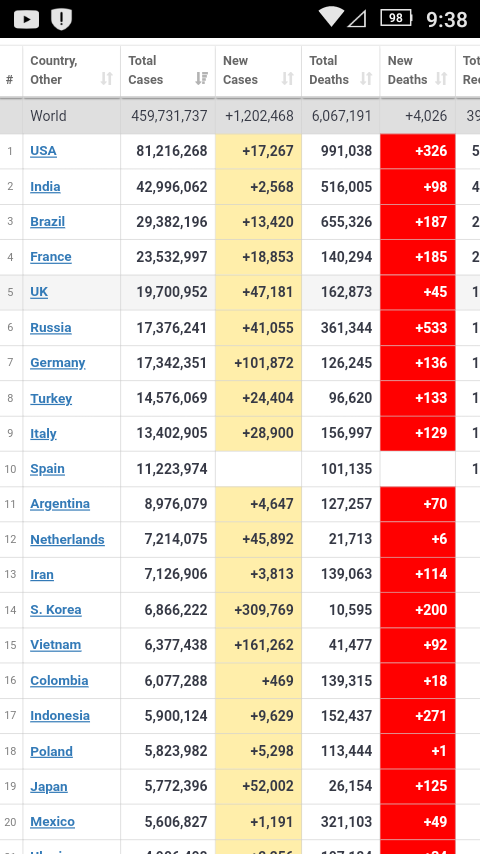Click red +533 New Deaths cell for Russia
The width and height of the screenshot is (480, 854).
click(418, 328)
